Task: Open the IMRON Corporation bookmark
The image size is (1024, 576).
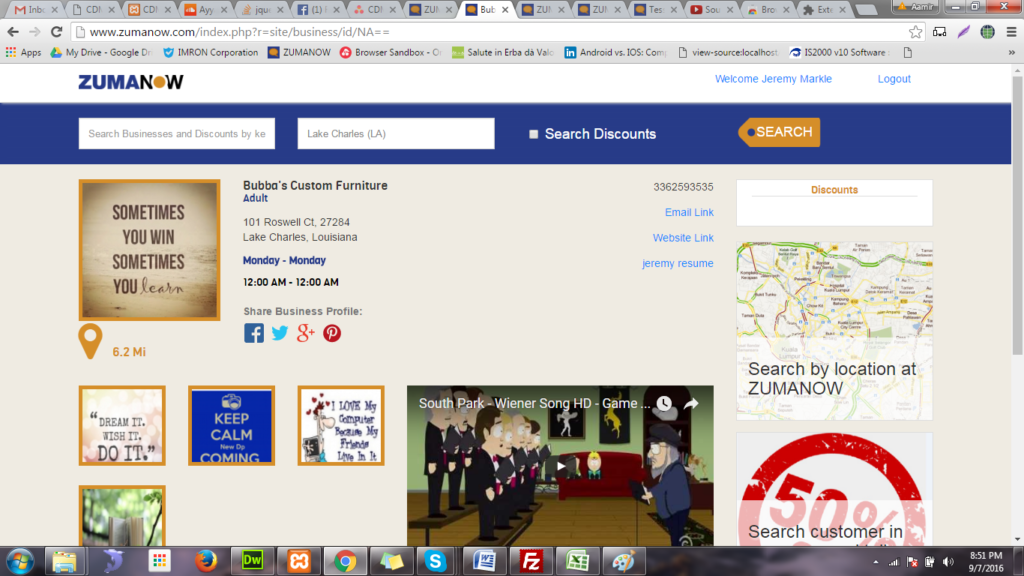Action: pyautogui.click(x=210, y=52)
